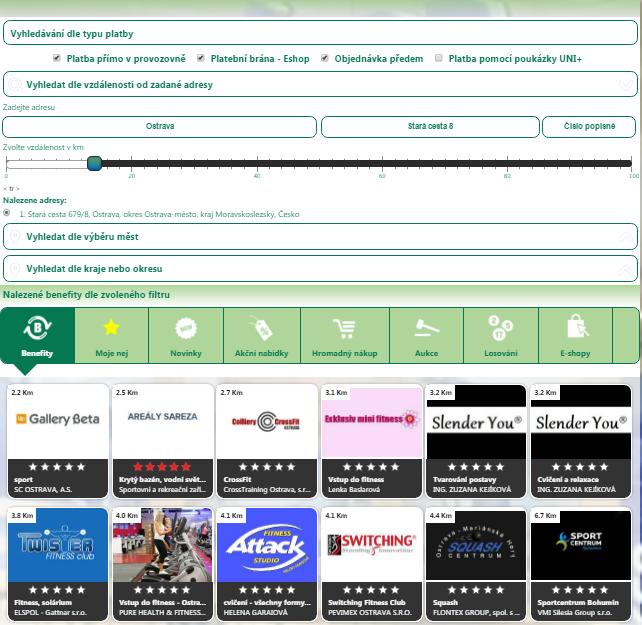Click the ELSPOL - Gattnar s.r.o. provider name
Image resolution: width=642 pixels, height=625 pixels.
click(x=50, y=613)
